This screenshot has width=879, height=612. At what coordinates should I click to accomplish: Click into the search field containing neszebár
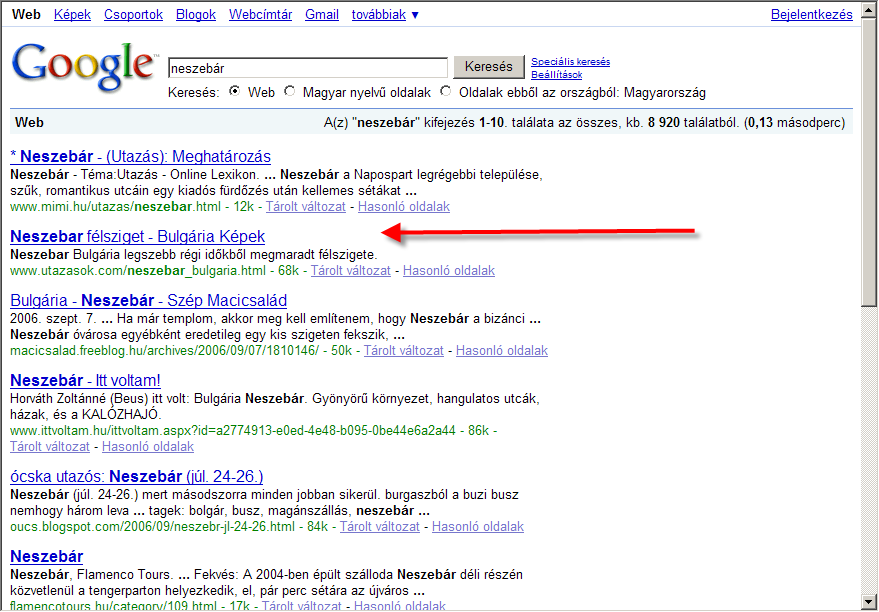click(x=308, y=68)
